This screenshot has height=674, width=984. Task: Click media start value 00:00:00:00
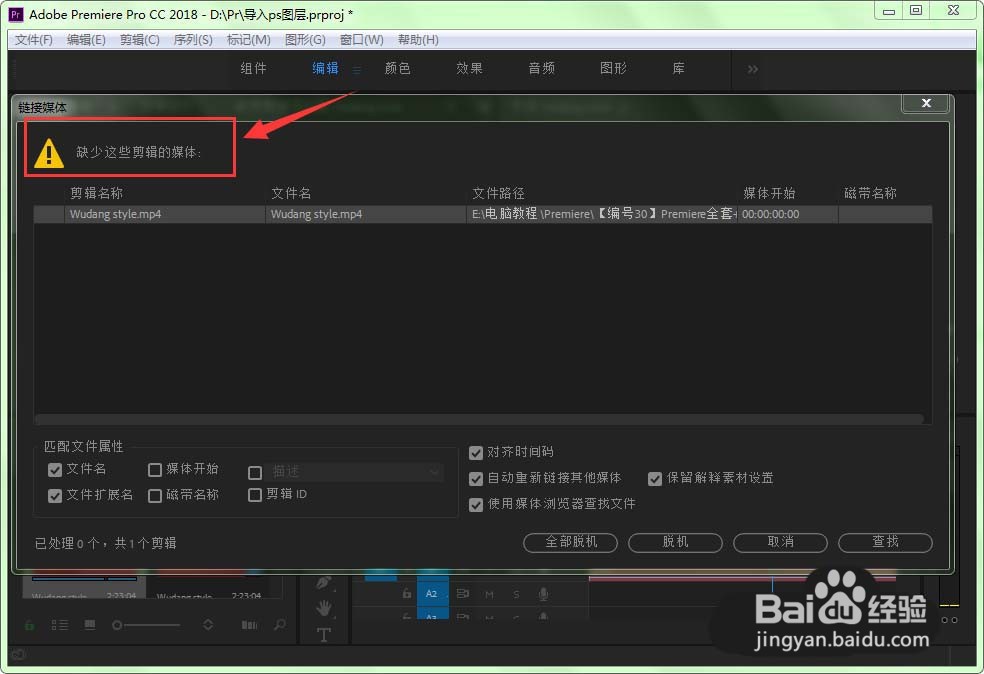click(771, 214)
